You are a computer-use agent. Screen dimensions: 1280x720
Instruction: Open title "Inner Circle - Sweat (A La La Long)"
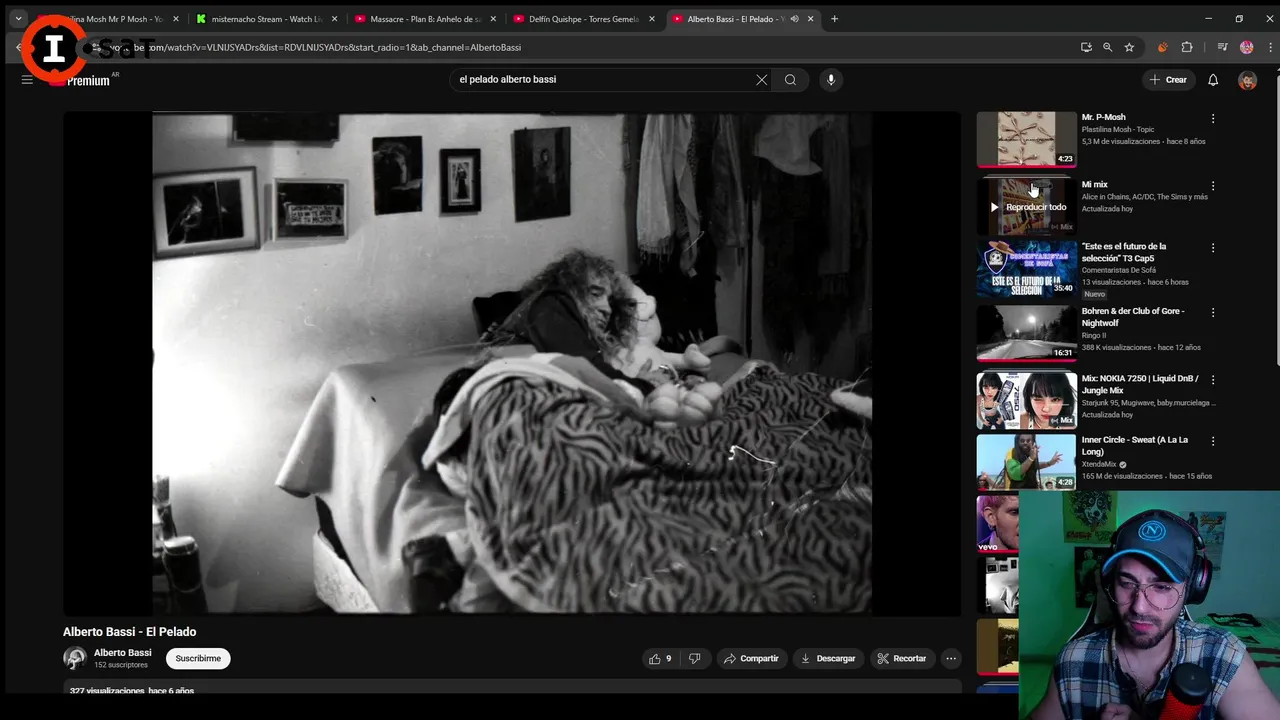tap(1135, 446)
